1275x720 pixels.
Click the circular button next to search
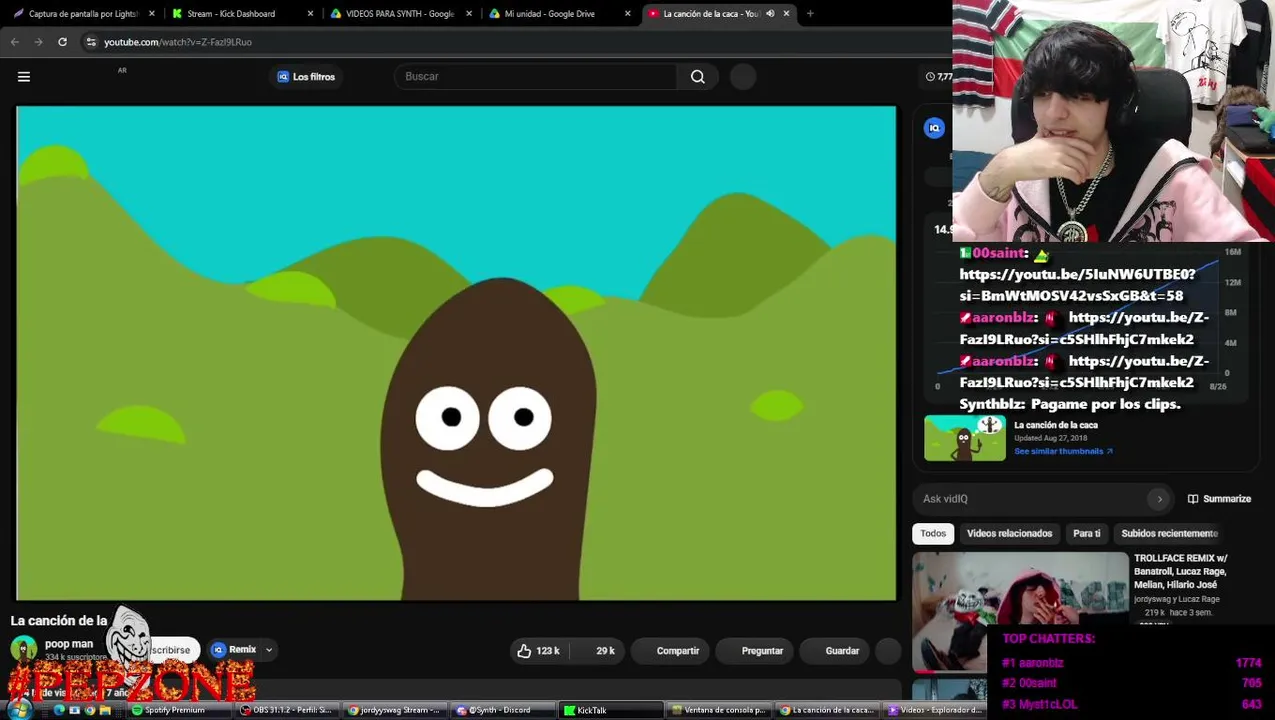coord(743,77)
